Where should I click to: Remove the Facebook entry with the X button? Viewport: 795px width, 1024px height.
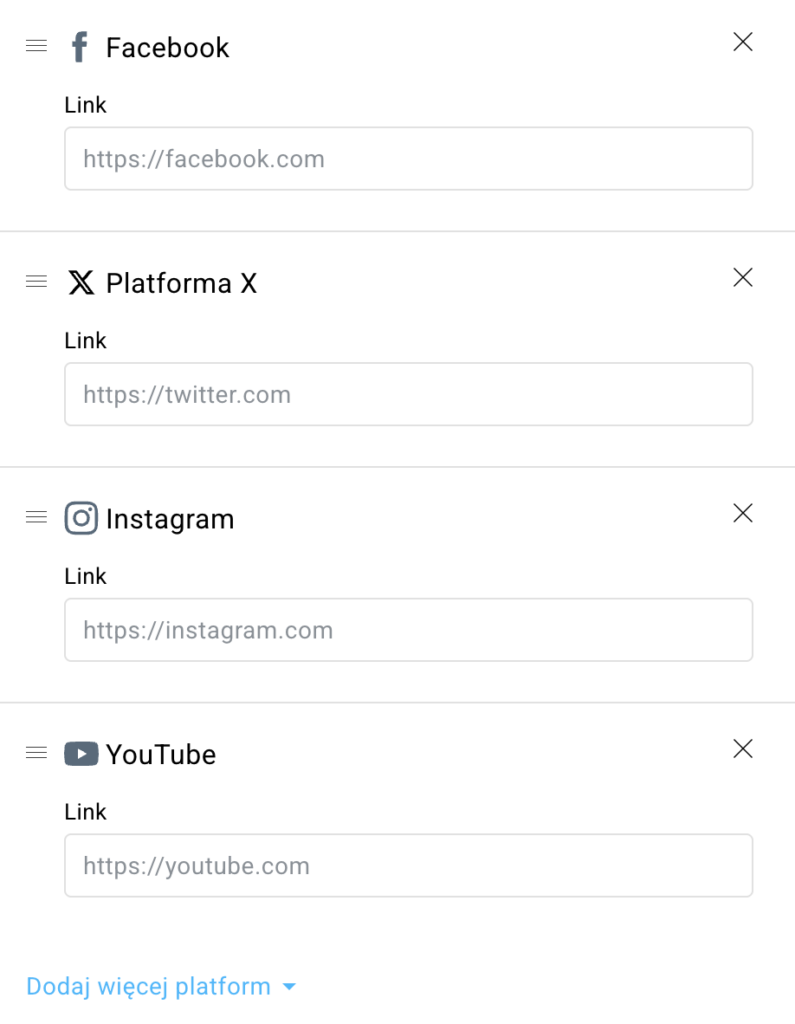point(743,42)
